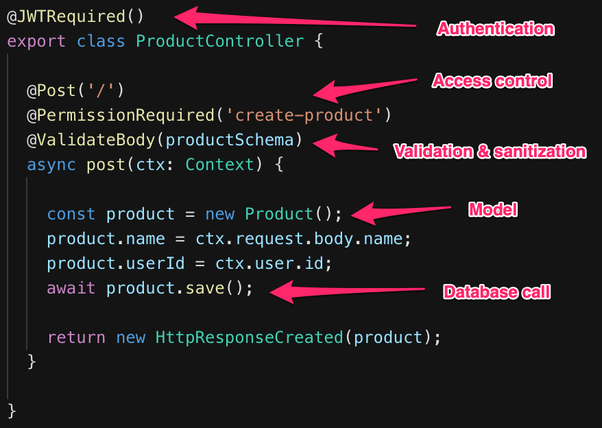Click the arrow pointing at product.save()

[x=347, y=291]
